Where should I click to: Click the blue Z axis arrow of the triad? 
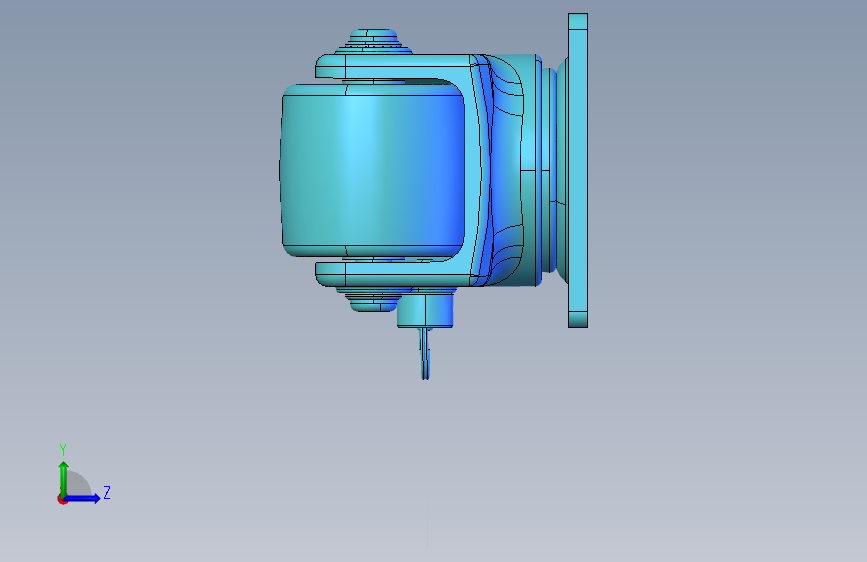coord(83,498)
